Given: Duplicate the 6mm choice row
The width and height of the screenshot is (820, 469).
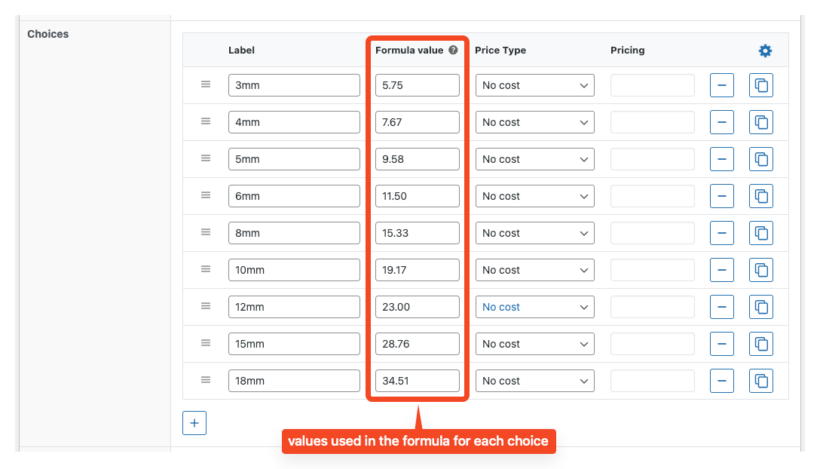Looking at the screenshot, I should click(761, 197).
